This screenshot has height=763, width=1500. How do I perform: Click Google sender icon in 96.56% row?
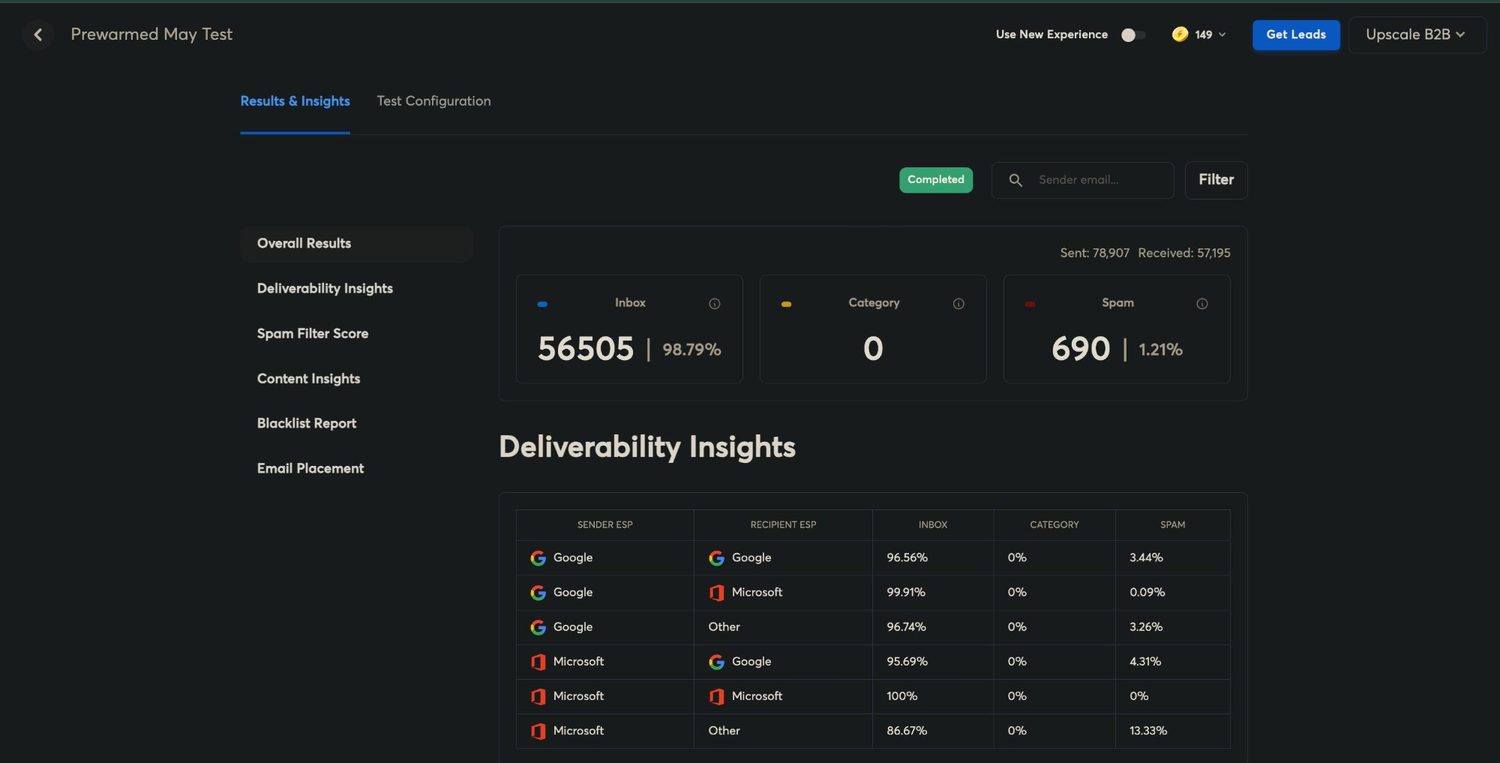click(x=538, y=558)
